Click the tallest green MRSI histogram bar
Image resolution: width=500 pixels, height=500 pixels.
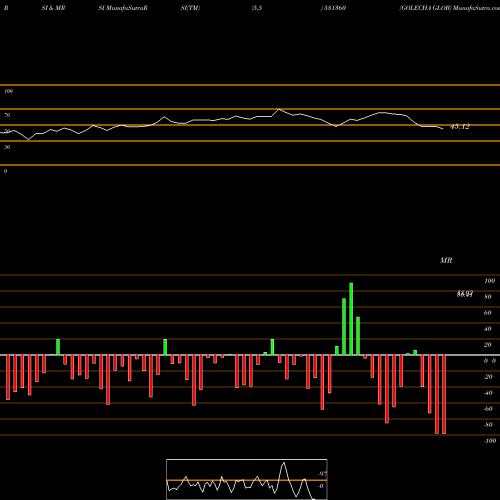351,319
